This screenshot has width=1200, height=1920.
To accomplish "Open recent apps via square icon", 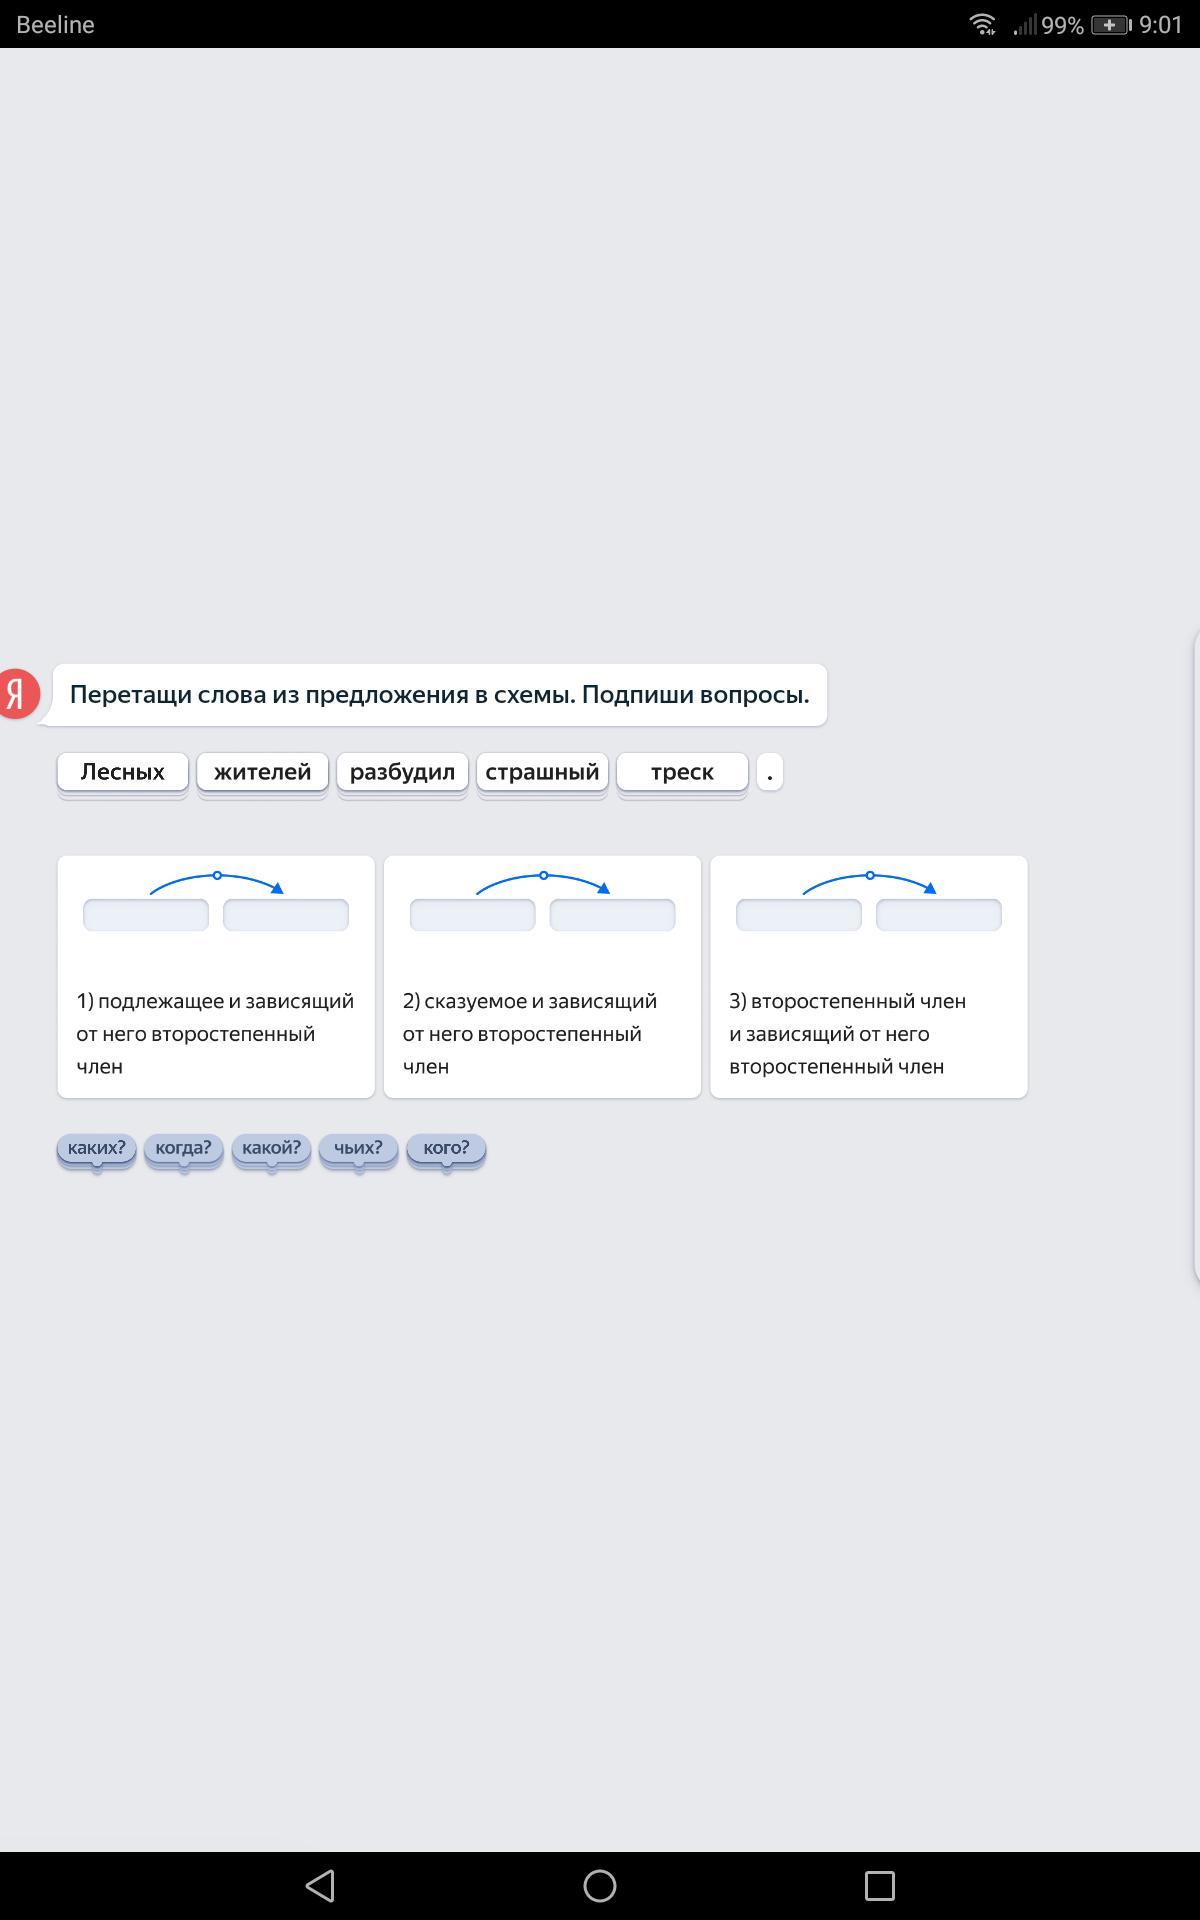I will pos(879,1886).
